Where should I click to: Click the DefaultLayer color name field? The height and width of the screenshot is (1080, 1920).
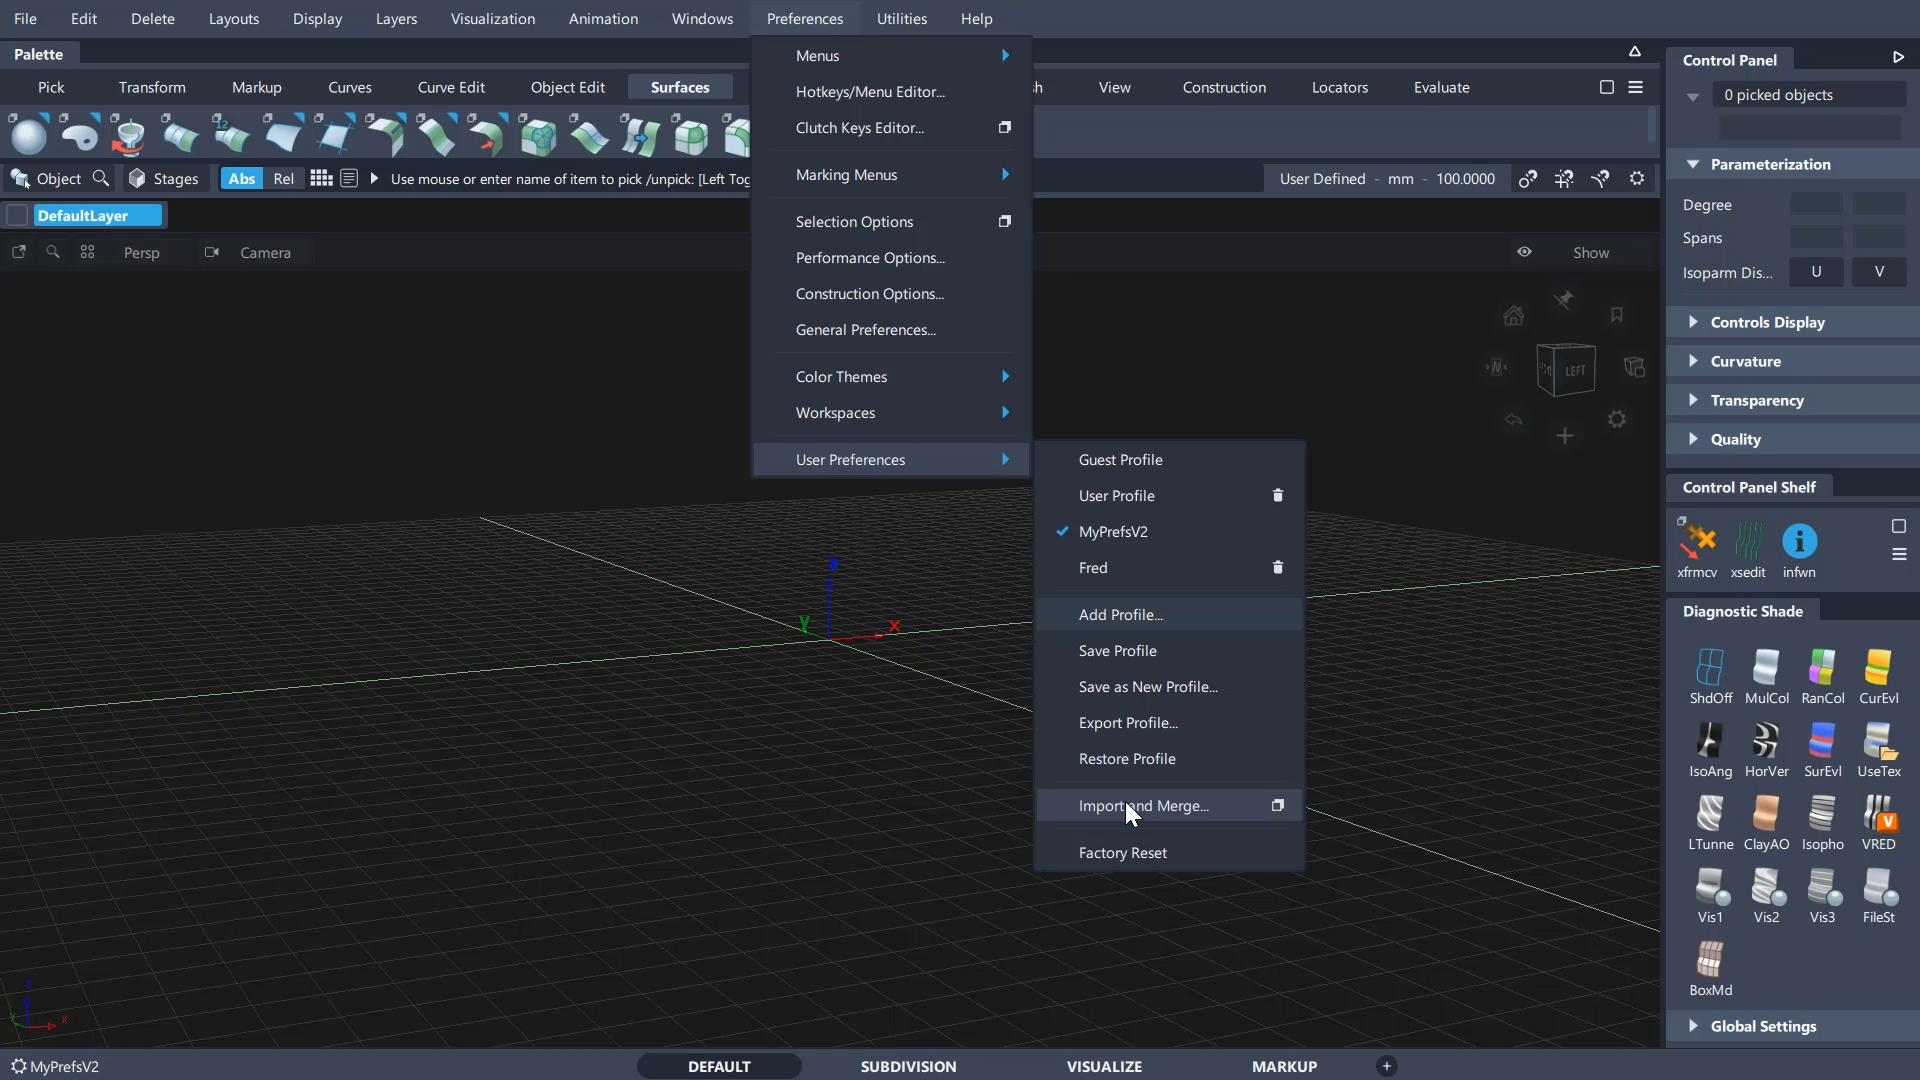click(x=97, y=216)
